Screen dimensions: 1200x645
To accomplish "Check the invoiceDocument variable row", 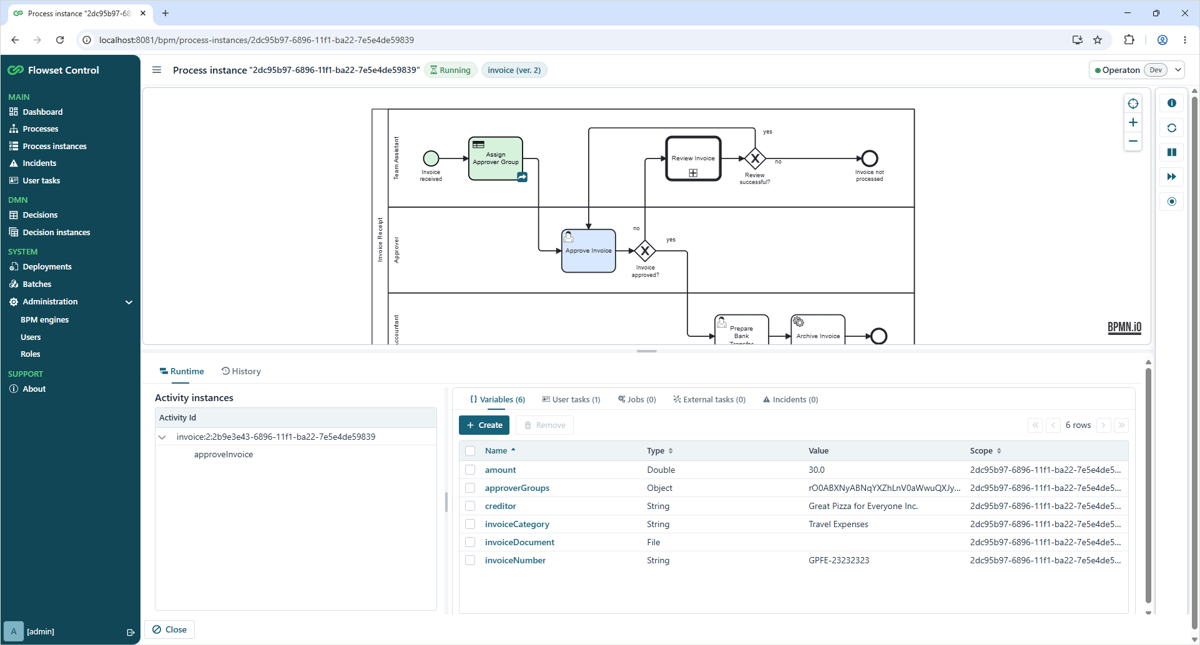I will coord(470,542).
